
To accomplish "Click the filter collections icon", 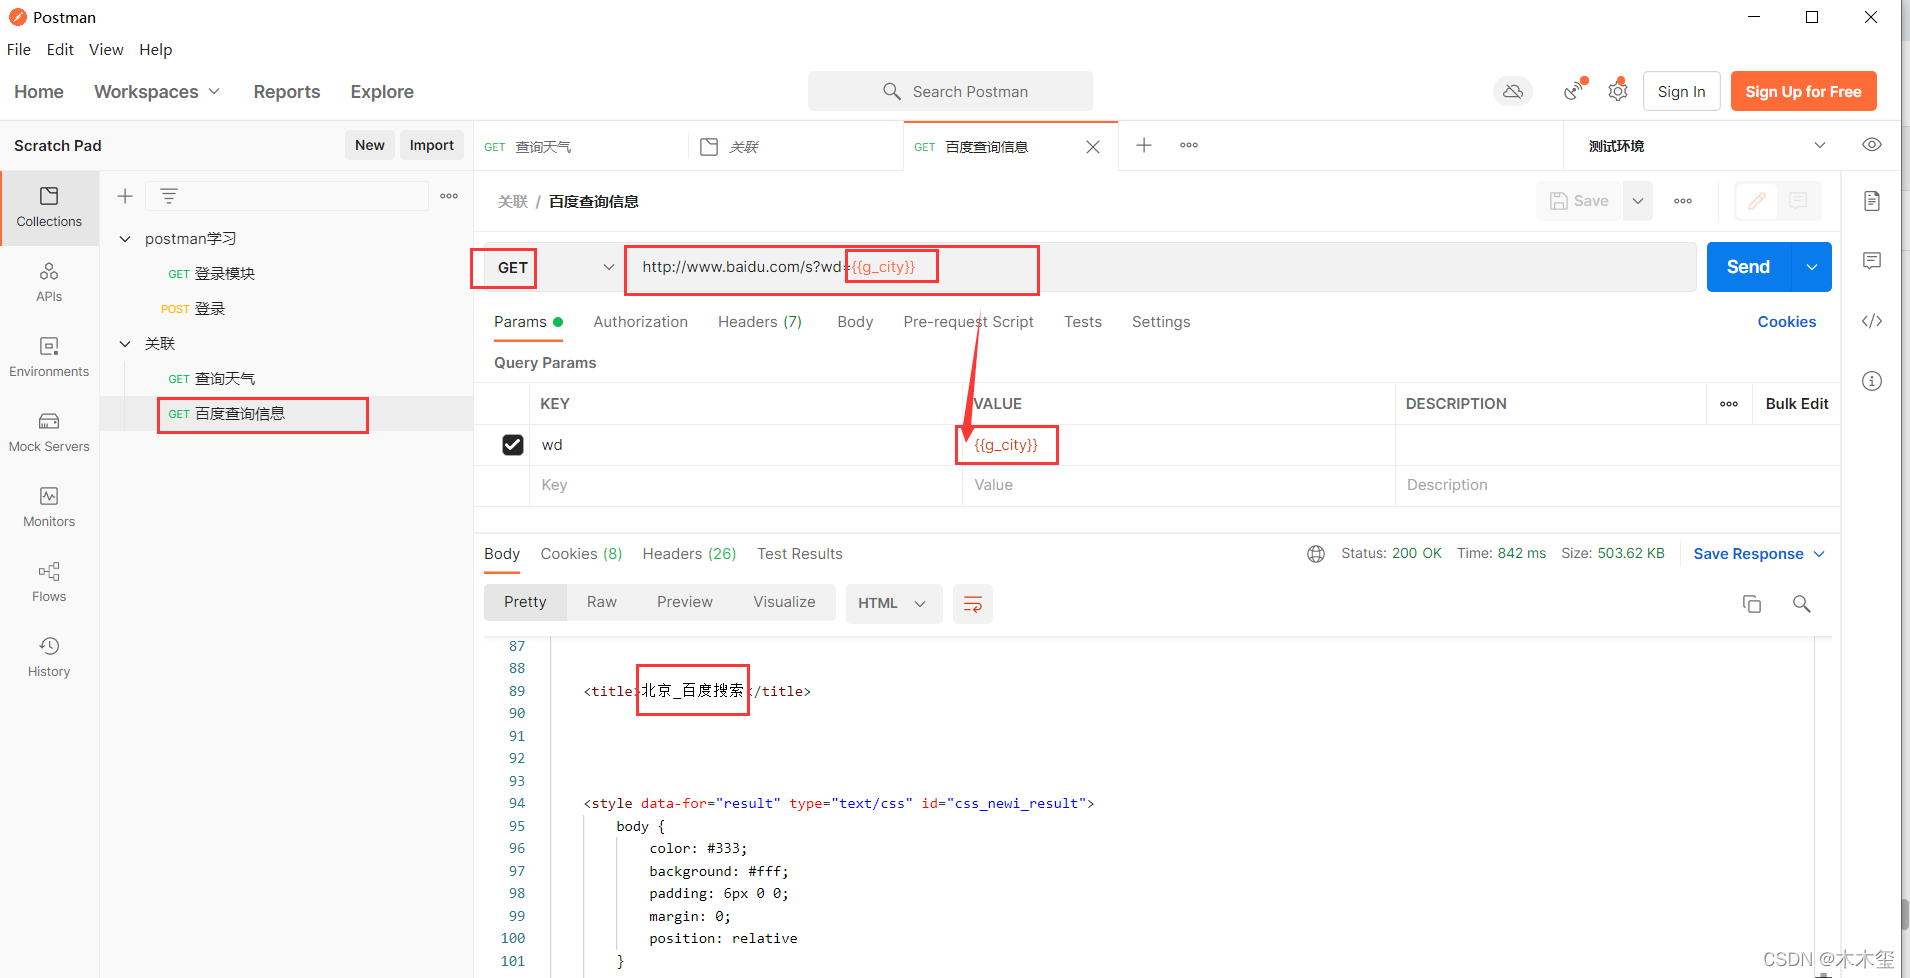I will (169, 196).
